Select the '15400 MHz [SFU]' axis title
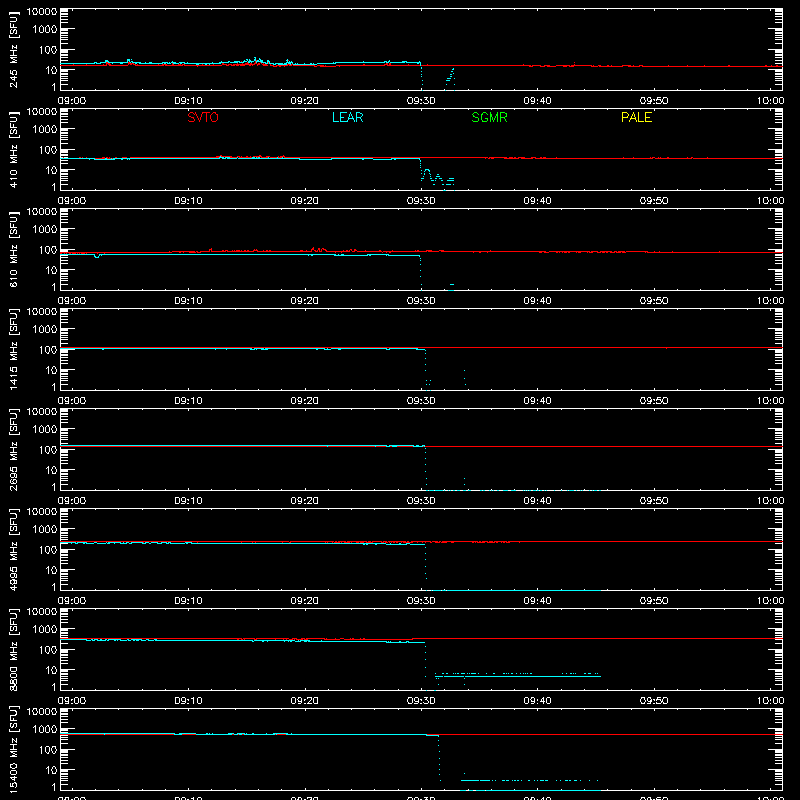This screenshot has height=800, width=800. (x=14, y=749)
